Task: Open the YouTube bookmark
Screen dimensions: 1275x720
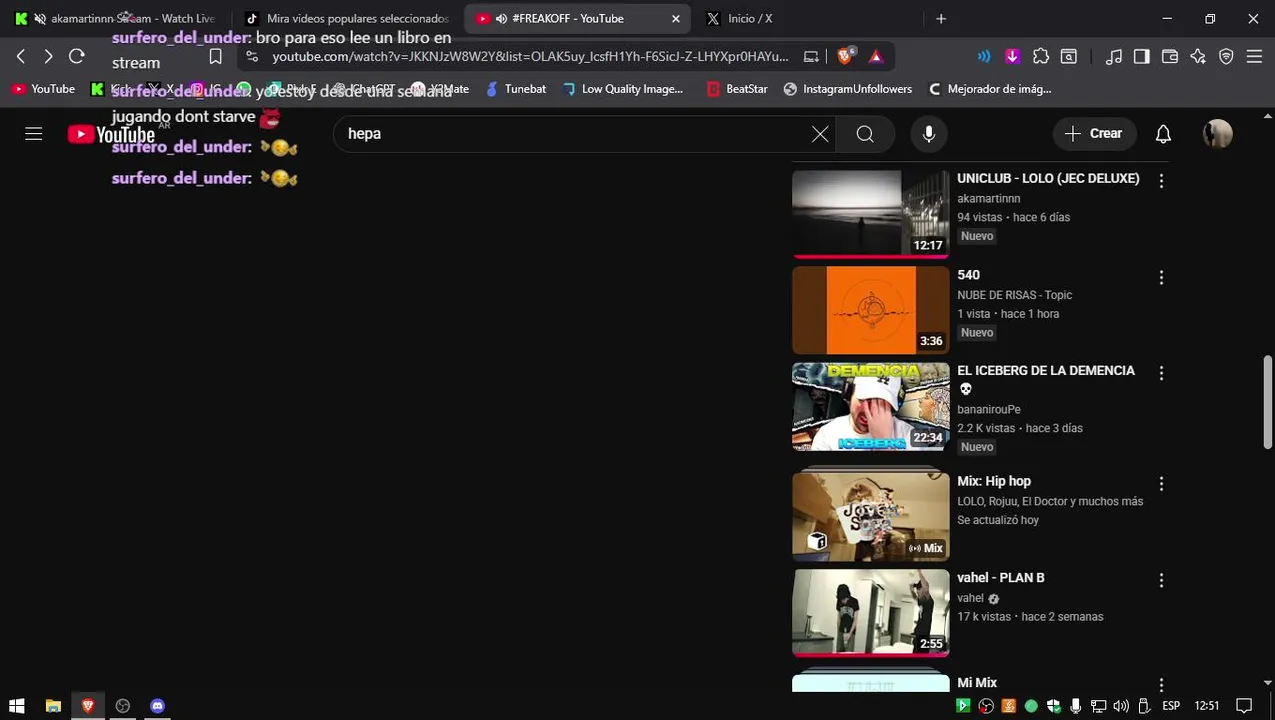Action: click(43, 89)
